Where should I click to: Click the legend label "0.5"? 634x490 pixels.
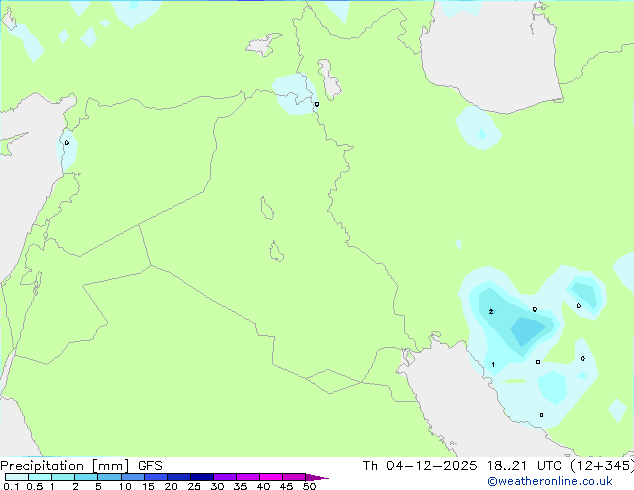click(35, 486)
